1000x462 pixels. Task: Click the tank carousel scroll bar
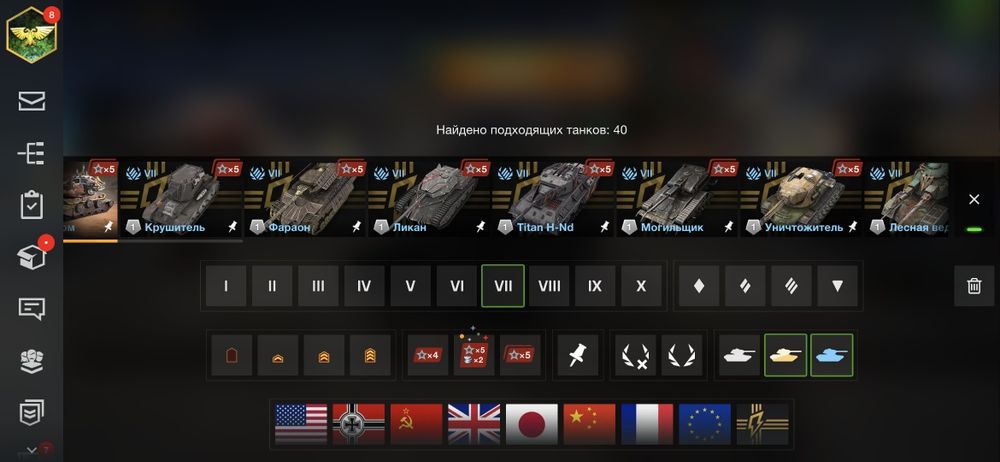(153, 241)
